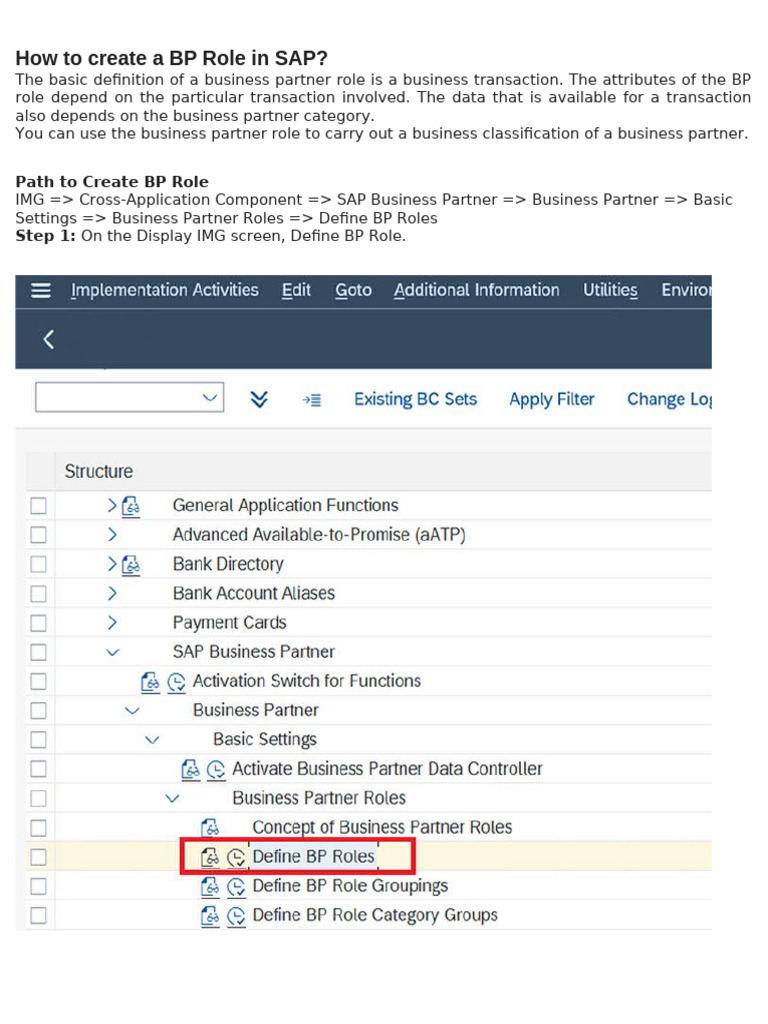Tick checkbox for Concept of Business Partner Roles row
The width and height of the screenshot is (768, 1024).
tap(39, 827)
